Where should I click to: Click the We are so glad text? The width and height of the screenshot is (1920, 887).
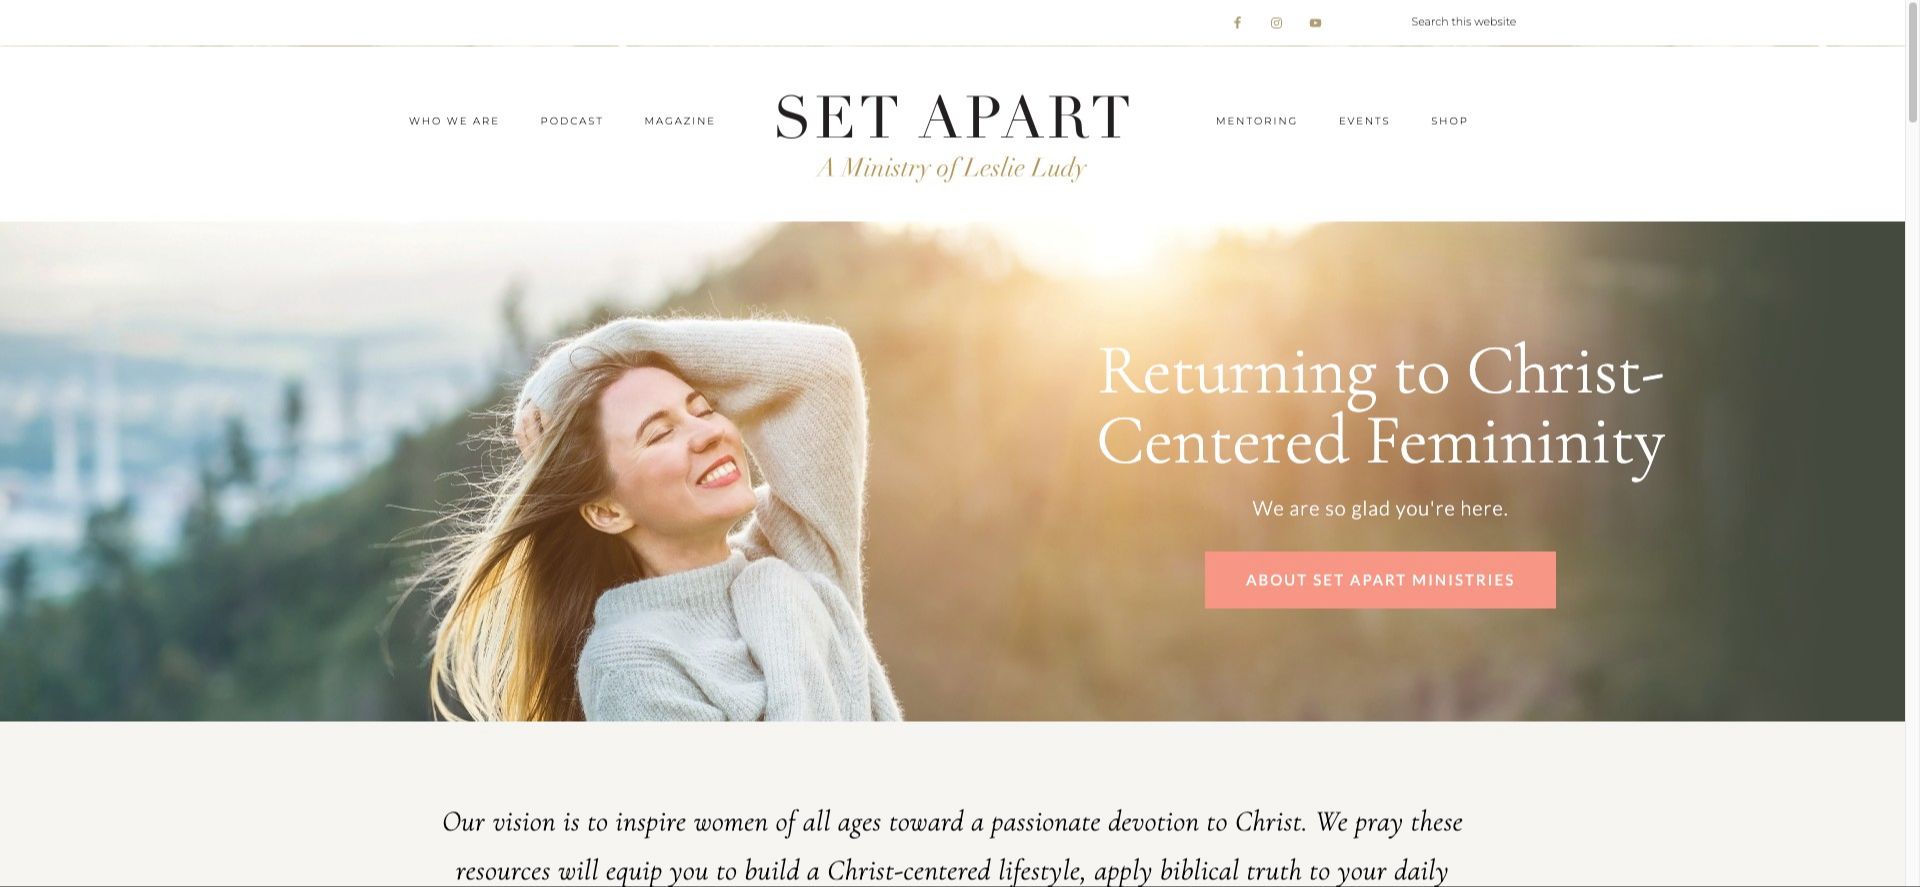point(1379,508)
